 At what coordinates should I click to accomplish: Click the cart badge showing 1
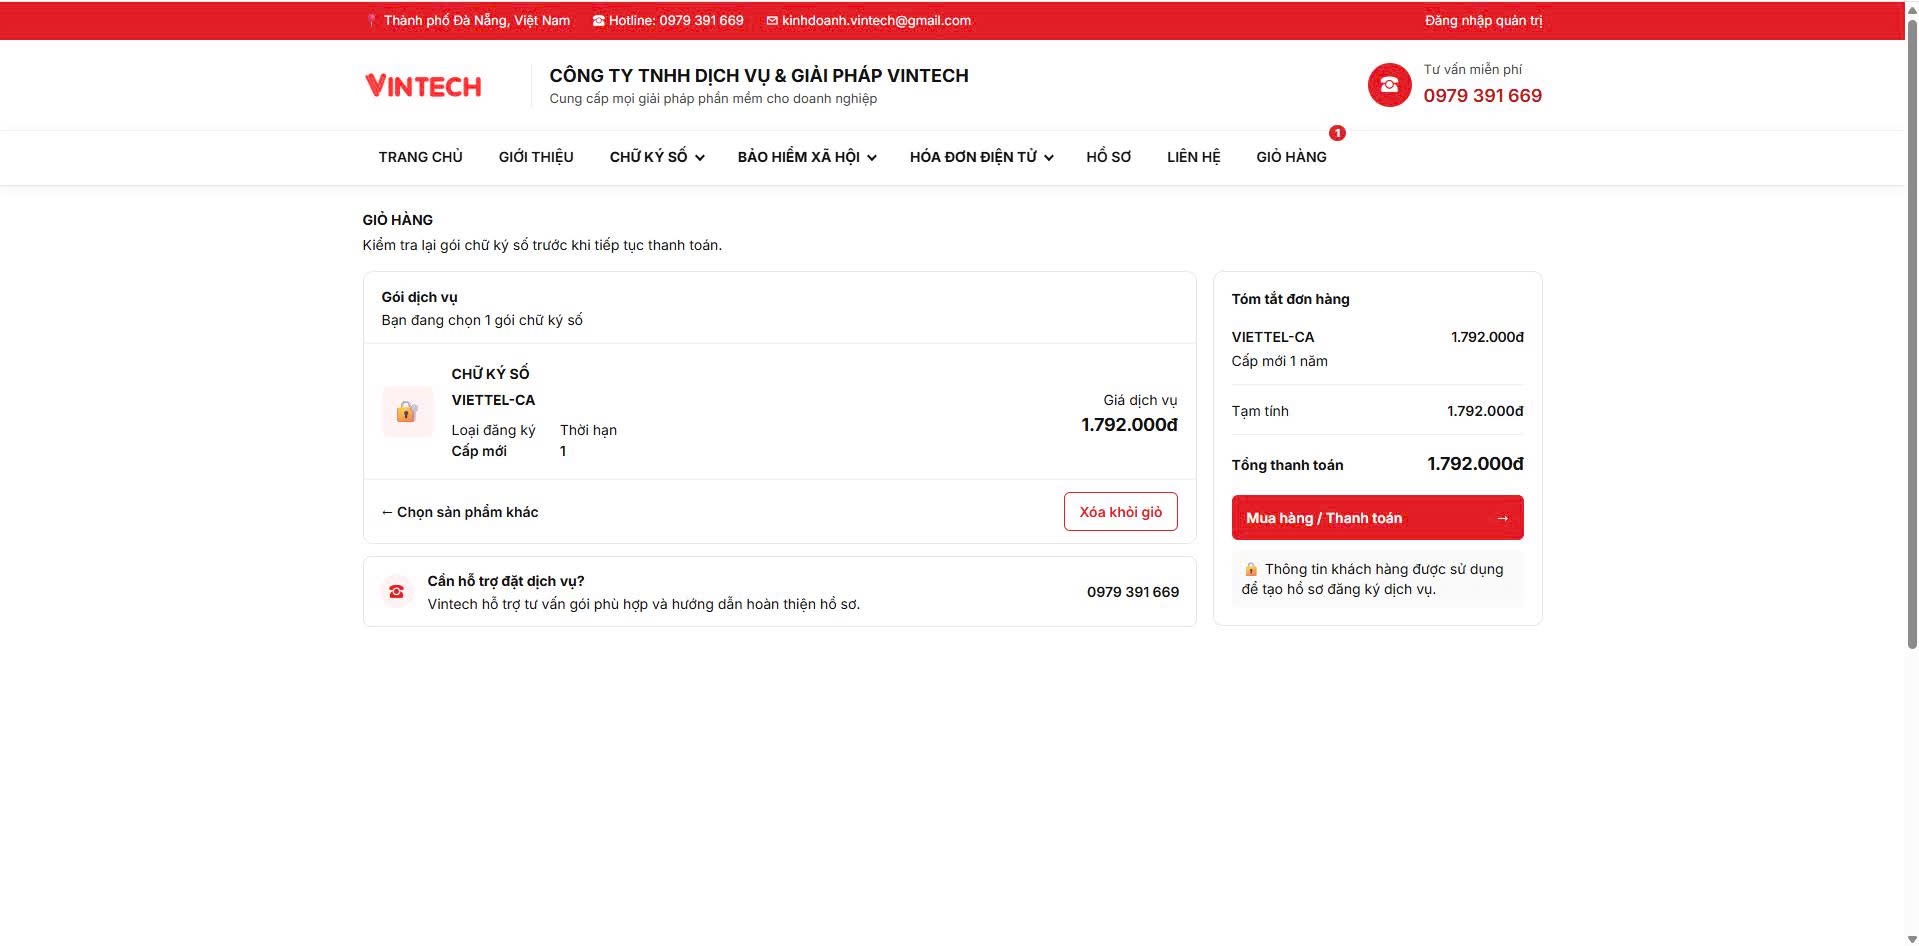(x=1337, y=133)
